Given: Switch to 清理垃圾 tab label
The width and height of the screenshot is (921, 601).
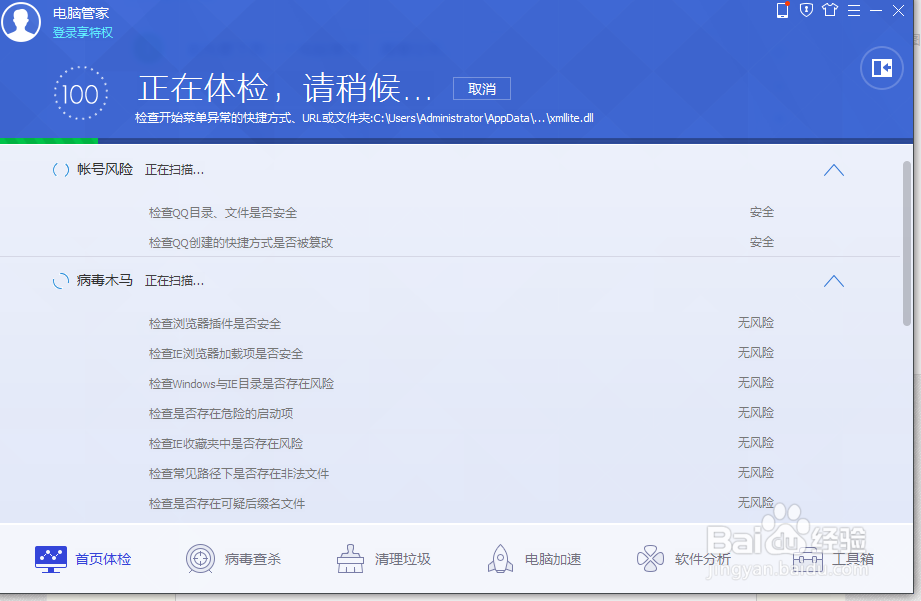Looking at the screenshot, I should (403, 559).
